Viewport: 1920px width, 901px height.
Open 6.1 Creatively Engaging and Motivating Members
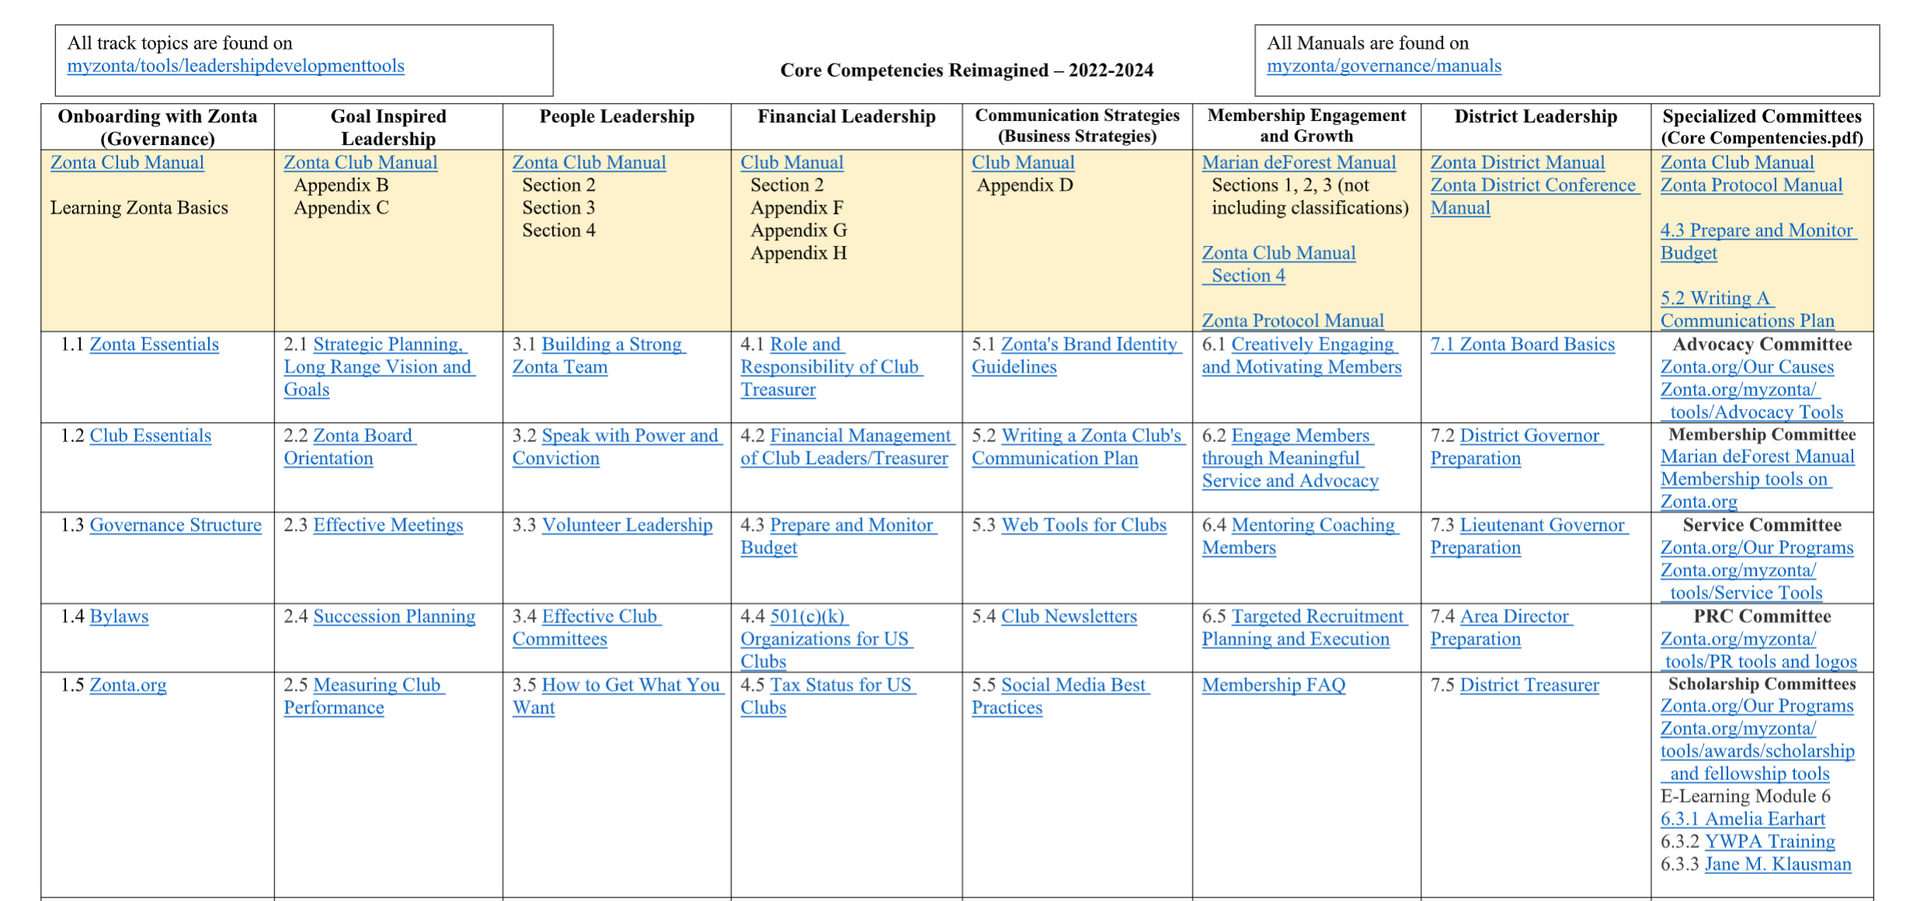click(x=1302, y=356)
